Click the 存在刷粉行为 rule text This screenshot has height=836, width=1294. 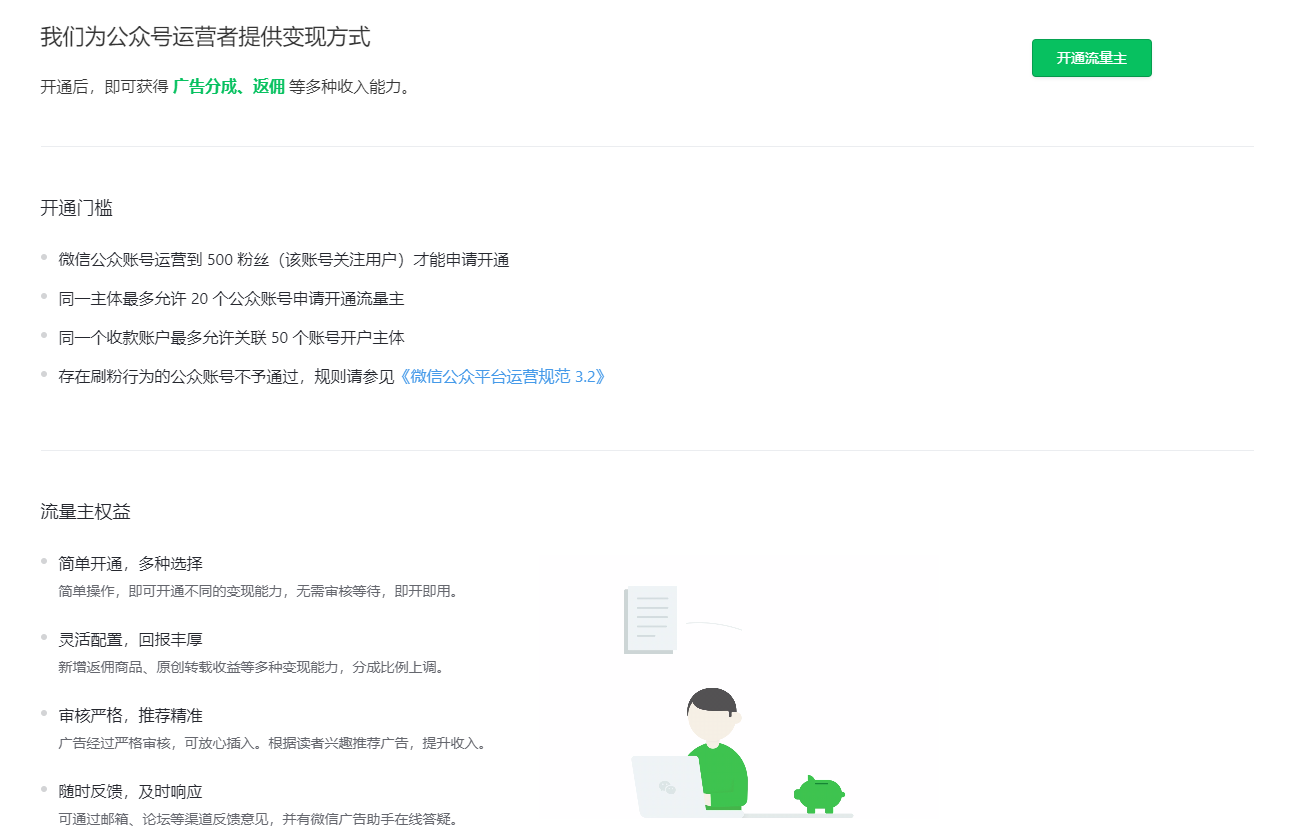pyautogui.click(x=226, y=377)
